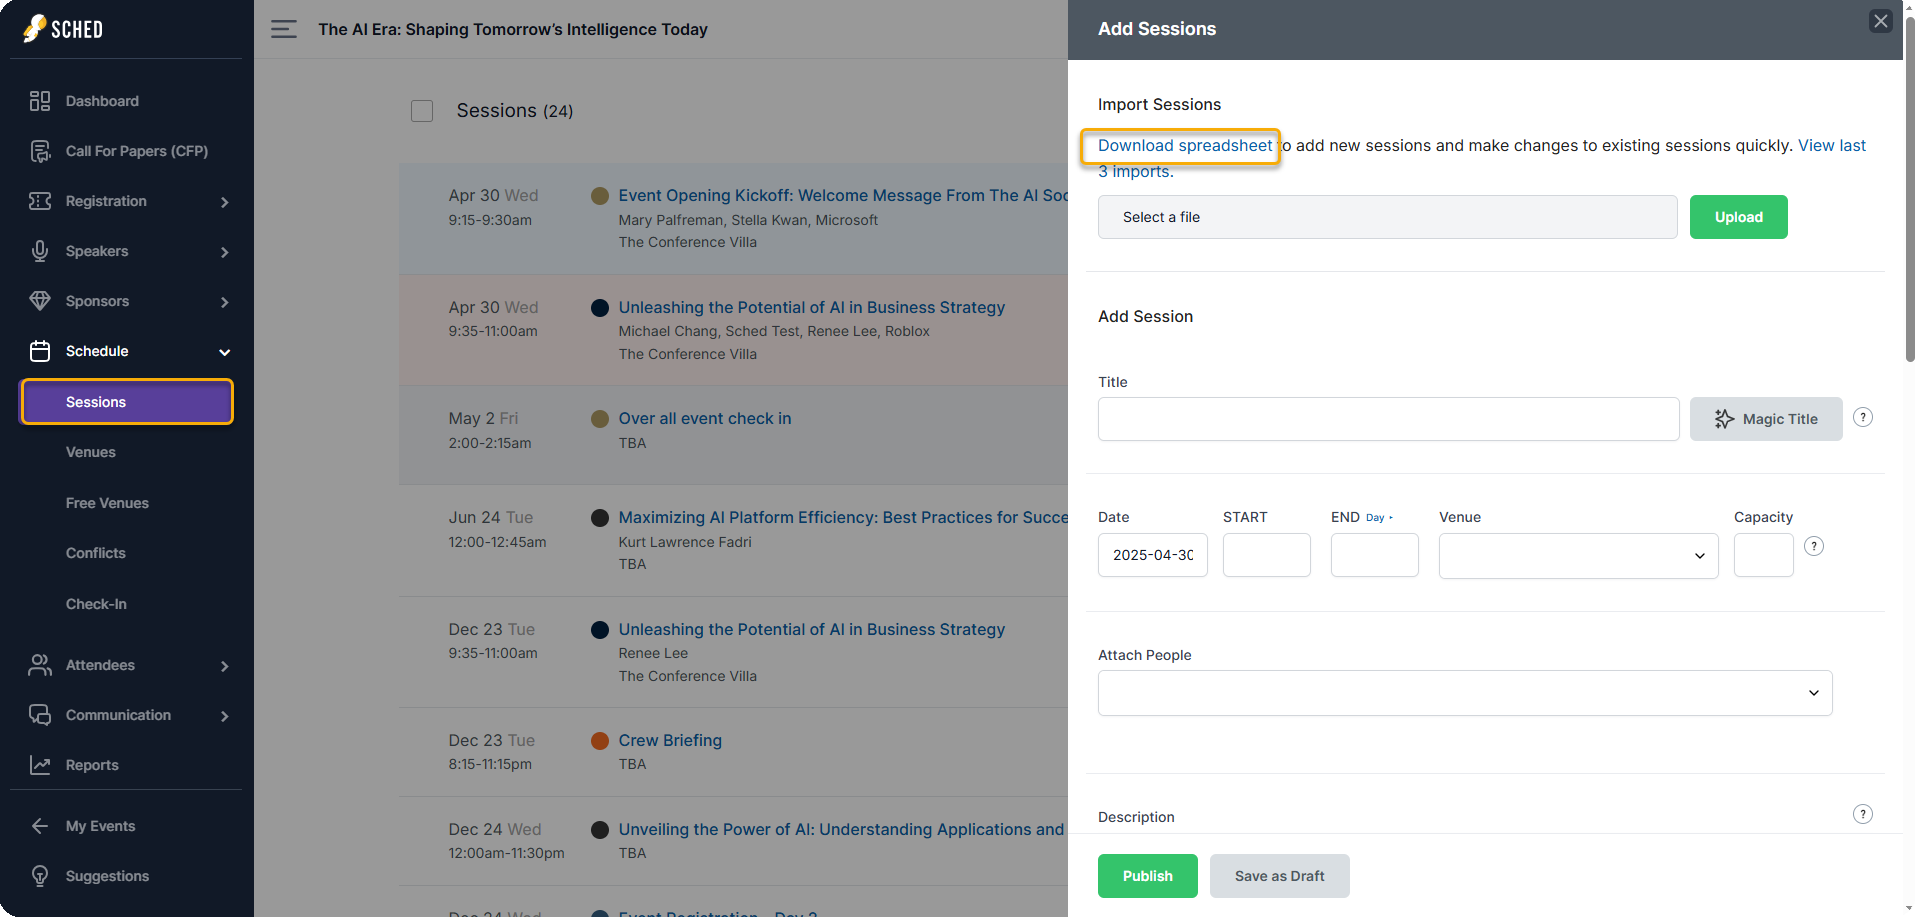Click orange color dot for Crew Briefing
This screenshot has height=917, width=1915.
click(600, 741)
